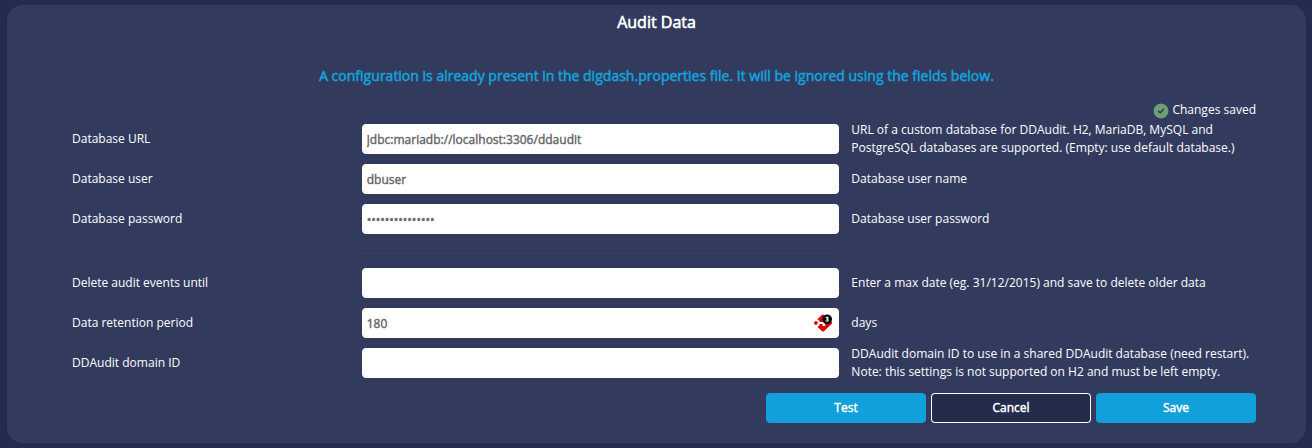Click the Delete audit events until label
Viewport: 1312px width, 448px height.
140,283
